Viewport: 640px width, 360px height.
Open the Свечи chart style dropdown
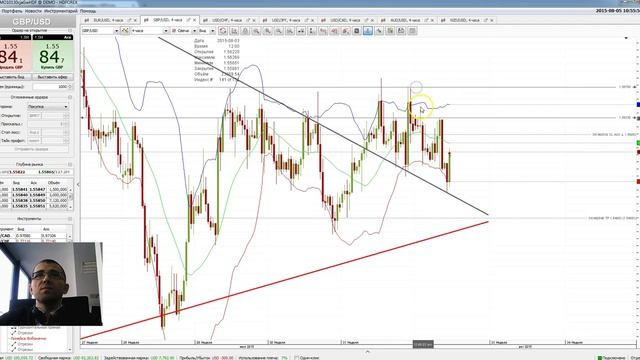(x=194, y=31)
